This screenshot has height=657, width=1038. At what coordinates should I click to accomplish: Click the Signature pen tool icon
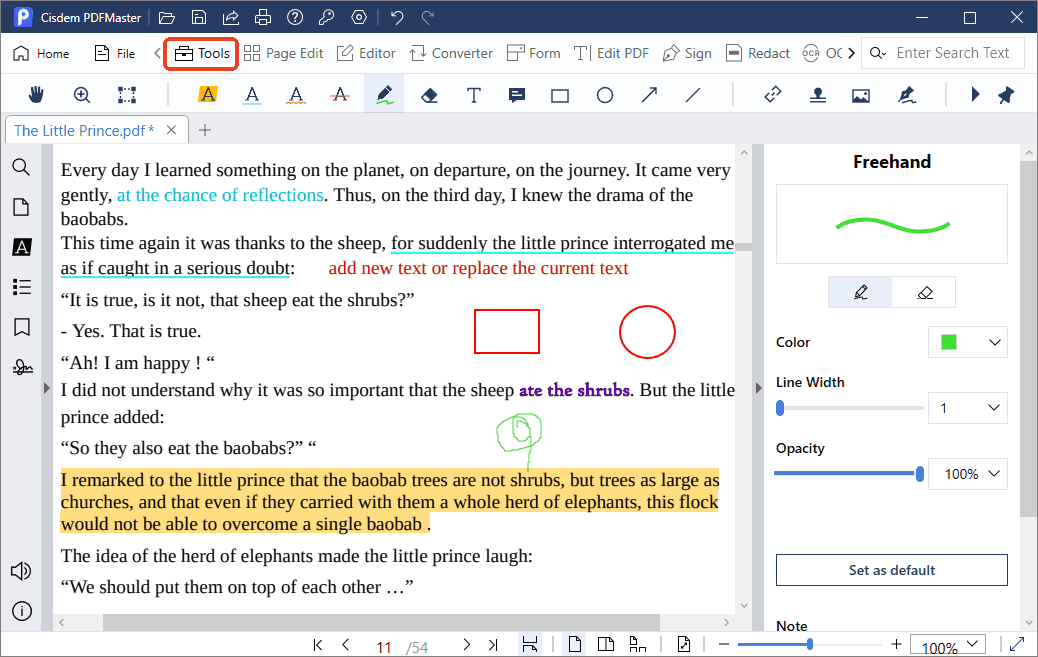(x=907, y=95)
